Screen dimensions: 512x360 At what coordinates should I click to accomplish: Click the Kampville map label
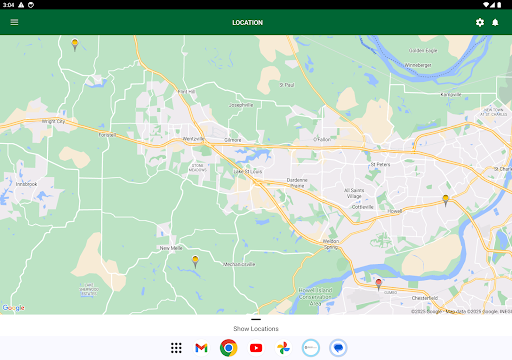[x=451, y=95]
